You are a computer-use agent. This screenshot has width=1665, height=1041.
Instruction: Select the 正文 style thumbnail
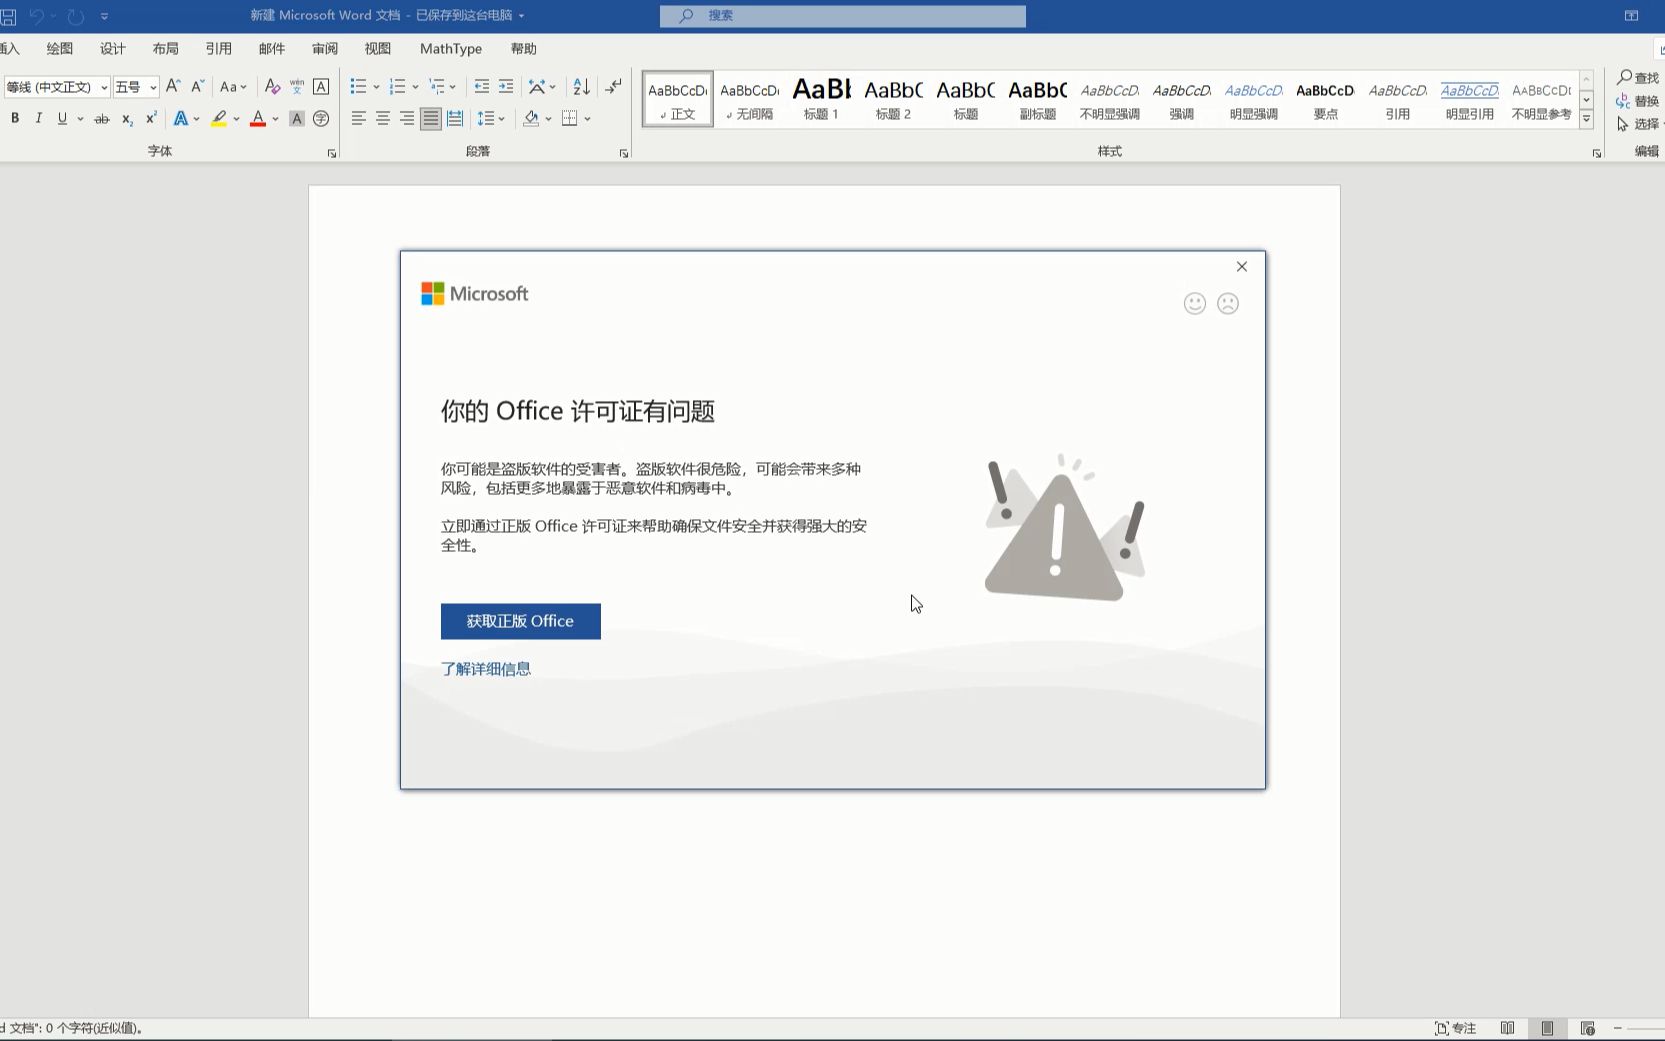coord(678,99)
